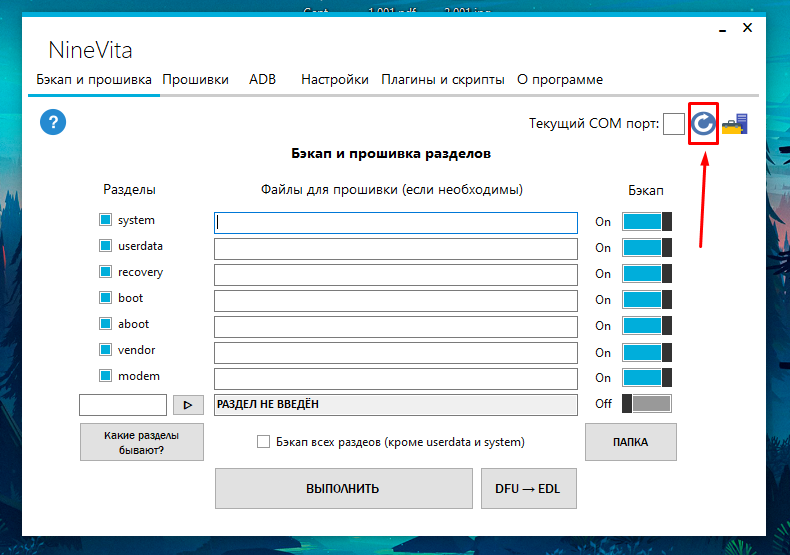
Task: Open the Плагины и скрипты tab
Action: point(442,80)
